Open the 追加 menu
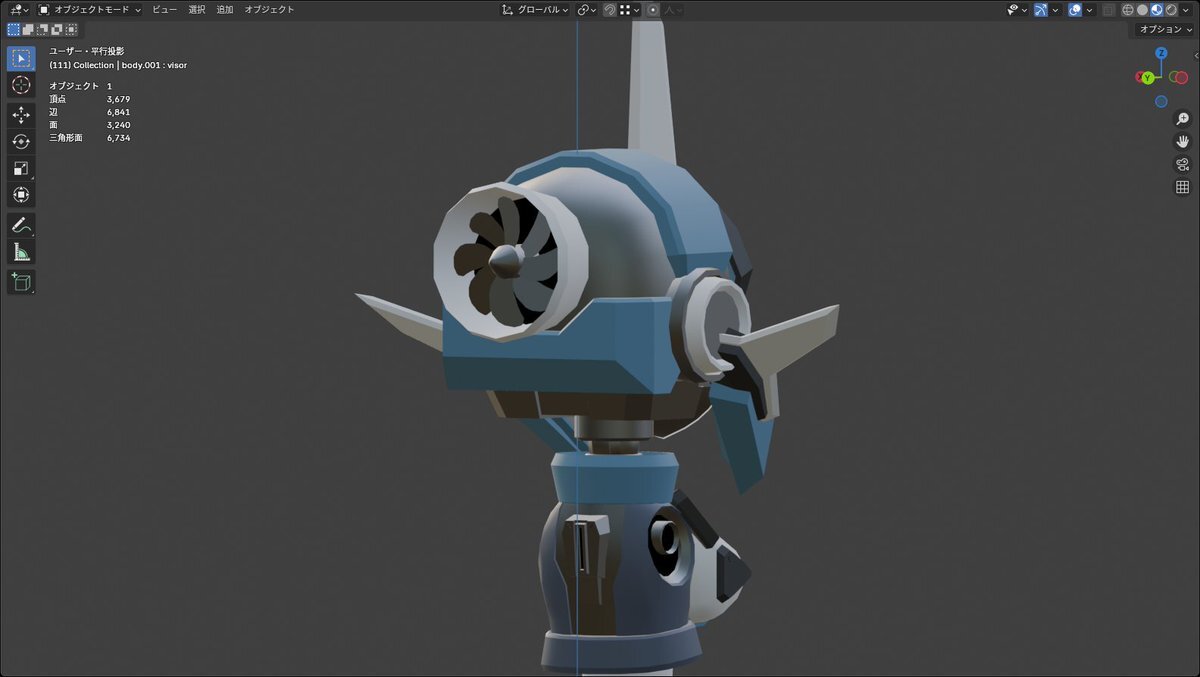The image size is (1200, 677). (x=225, y=10)
